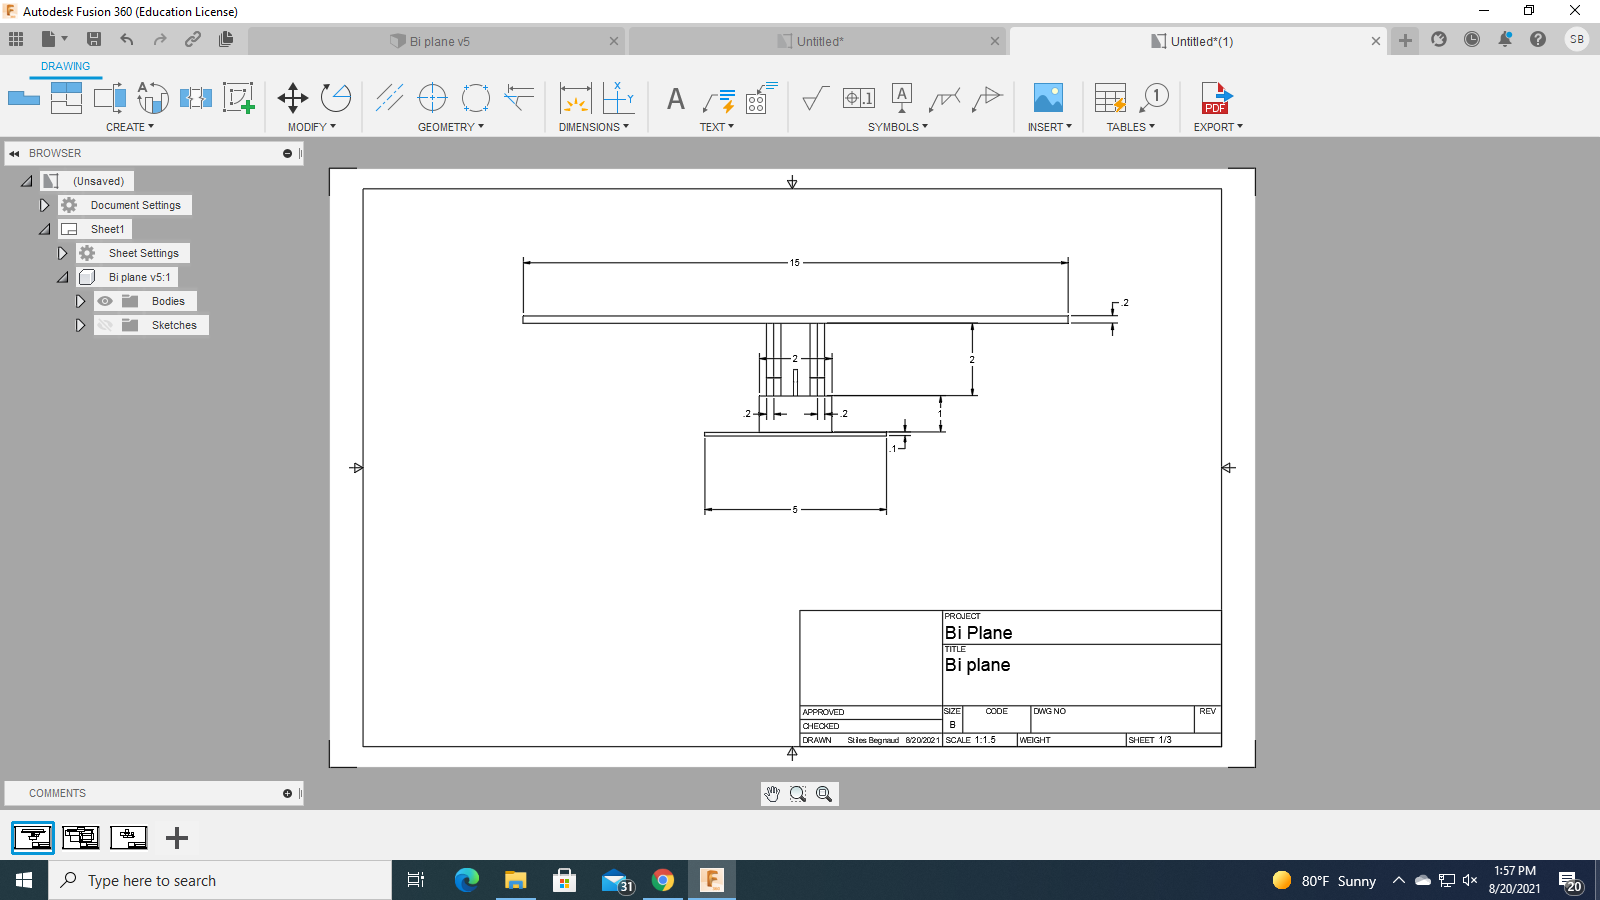This screenshot has width=1600, height=900.
Task: Select the Text tool
Action: [x=675, y=97]
